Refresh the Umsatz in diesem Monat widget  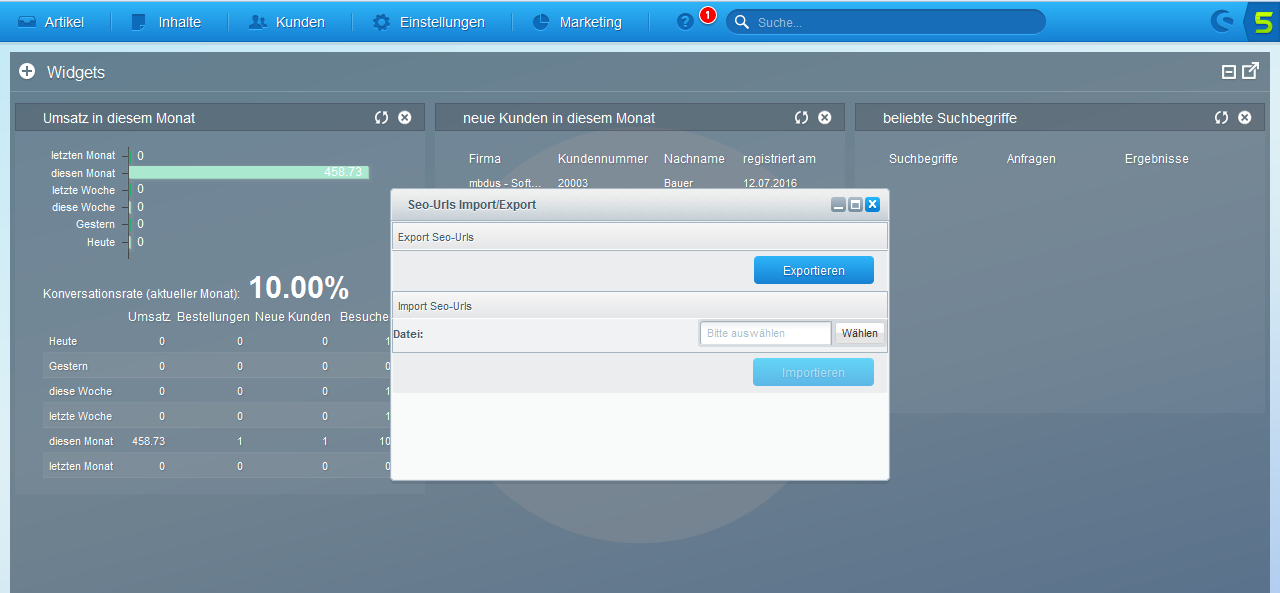coord(381,118)
